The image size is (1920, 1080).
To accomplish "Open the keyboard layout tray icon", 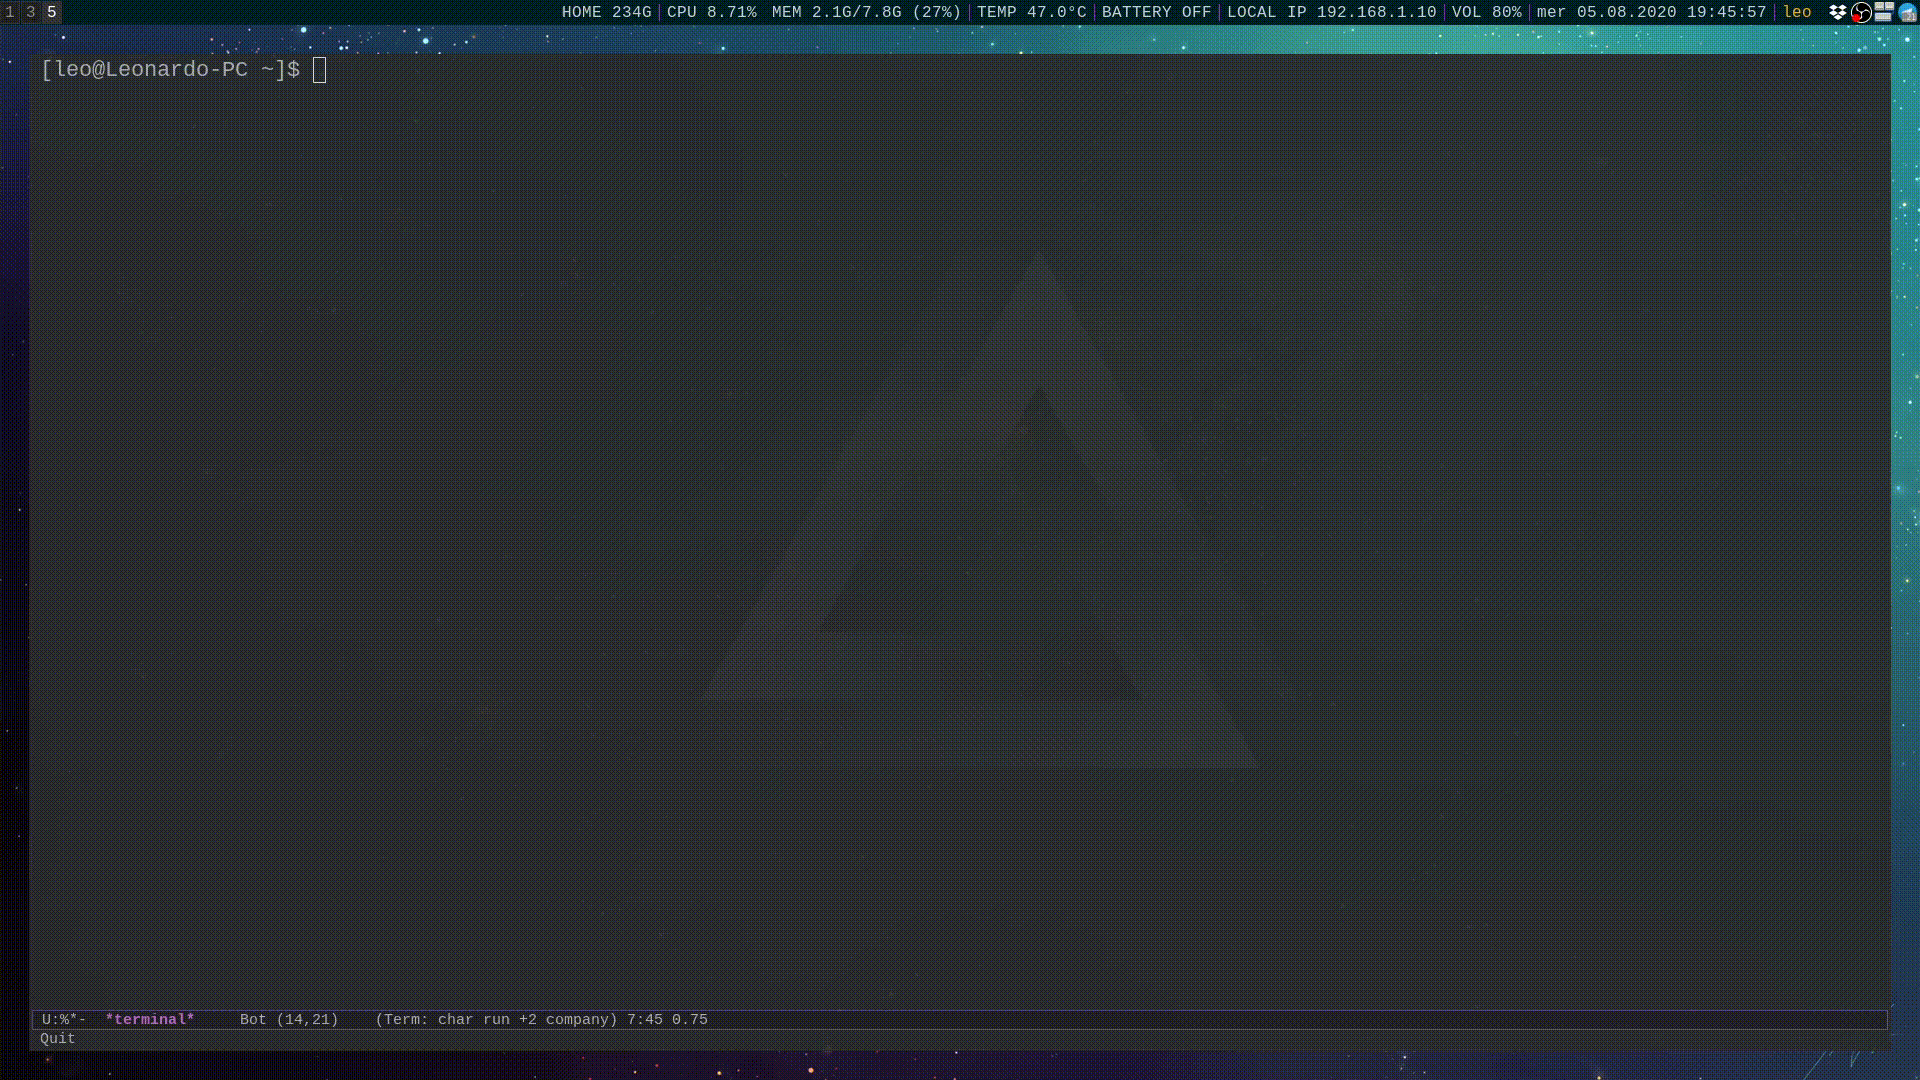I will click(1884, 12).
